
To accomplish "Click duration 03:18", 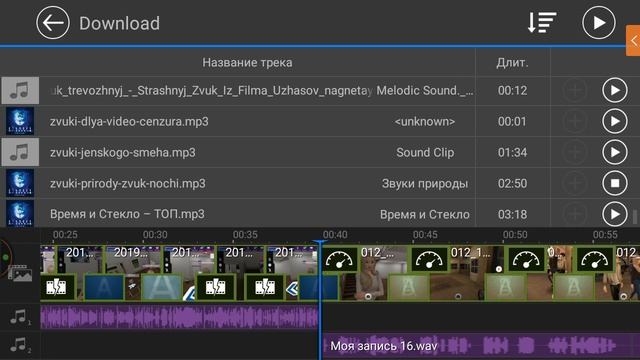I will click(512, 214).
